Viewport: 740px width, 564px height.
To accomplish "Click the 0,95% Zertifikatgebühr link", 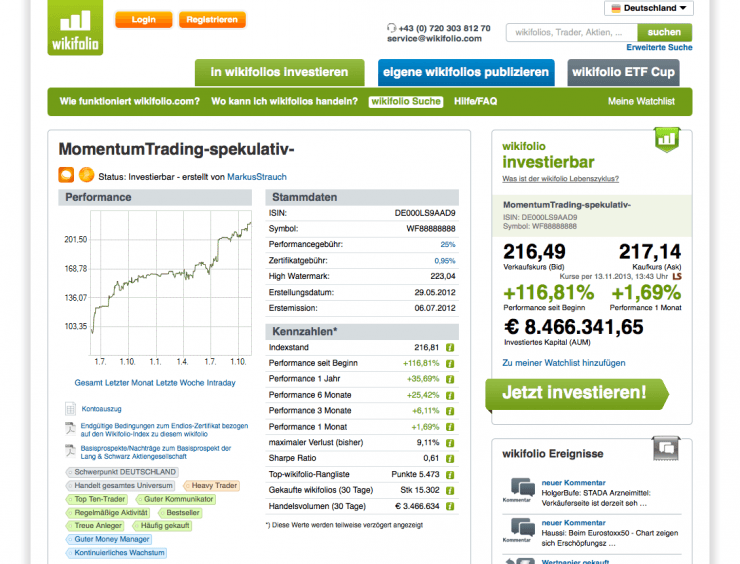I will [445, 261].
